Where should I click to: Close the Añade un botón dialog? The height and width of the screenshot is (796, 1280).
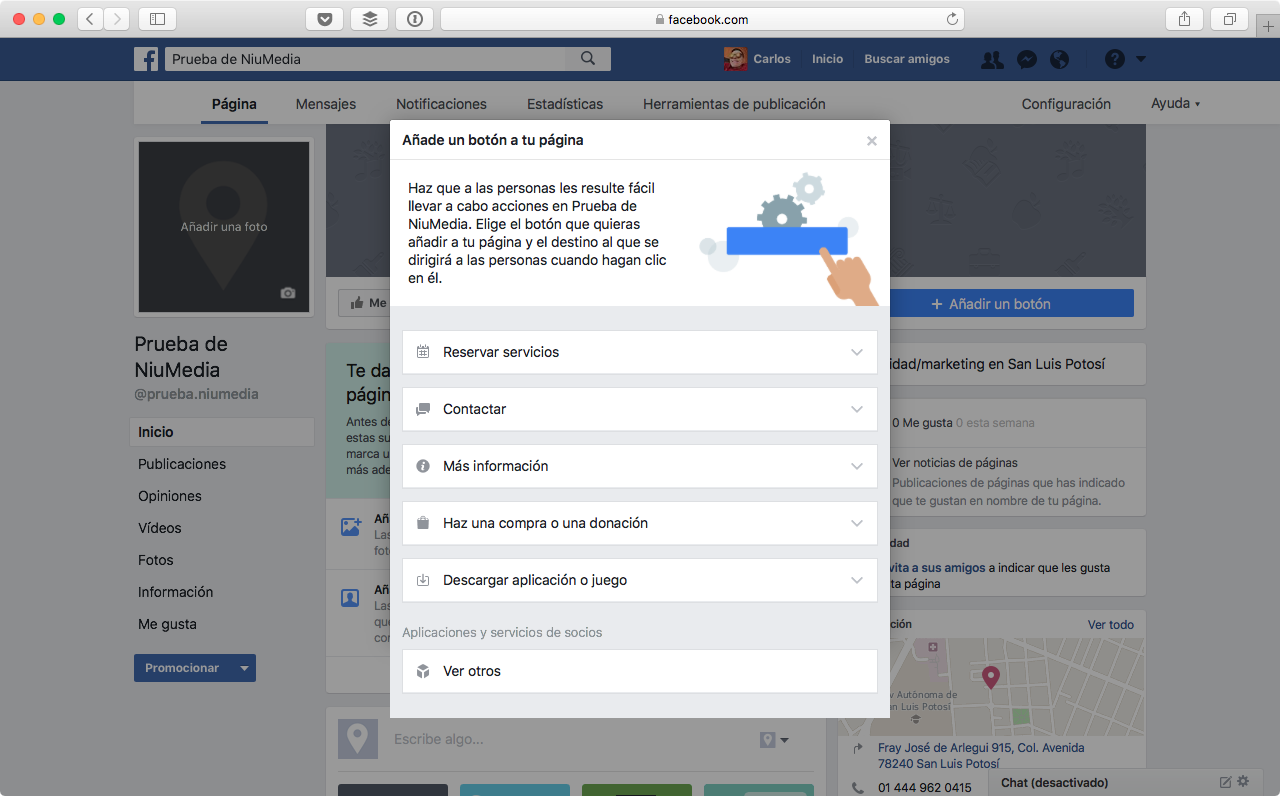click(x=872, y=141)
